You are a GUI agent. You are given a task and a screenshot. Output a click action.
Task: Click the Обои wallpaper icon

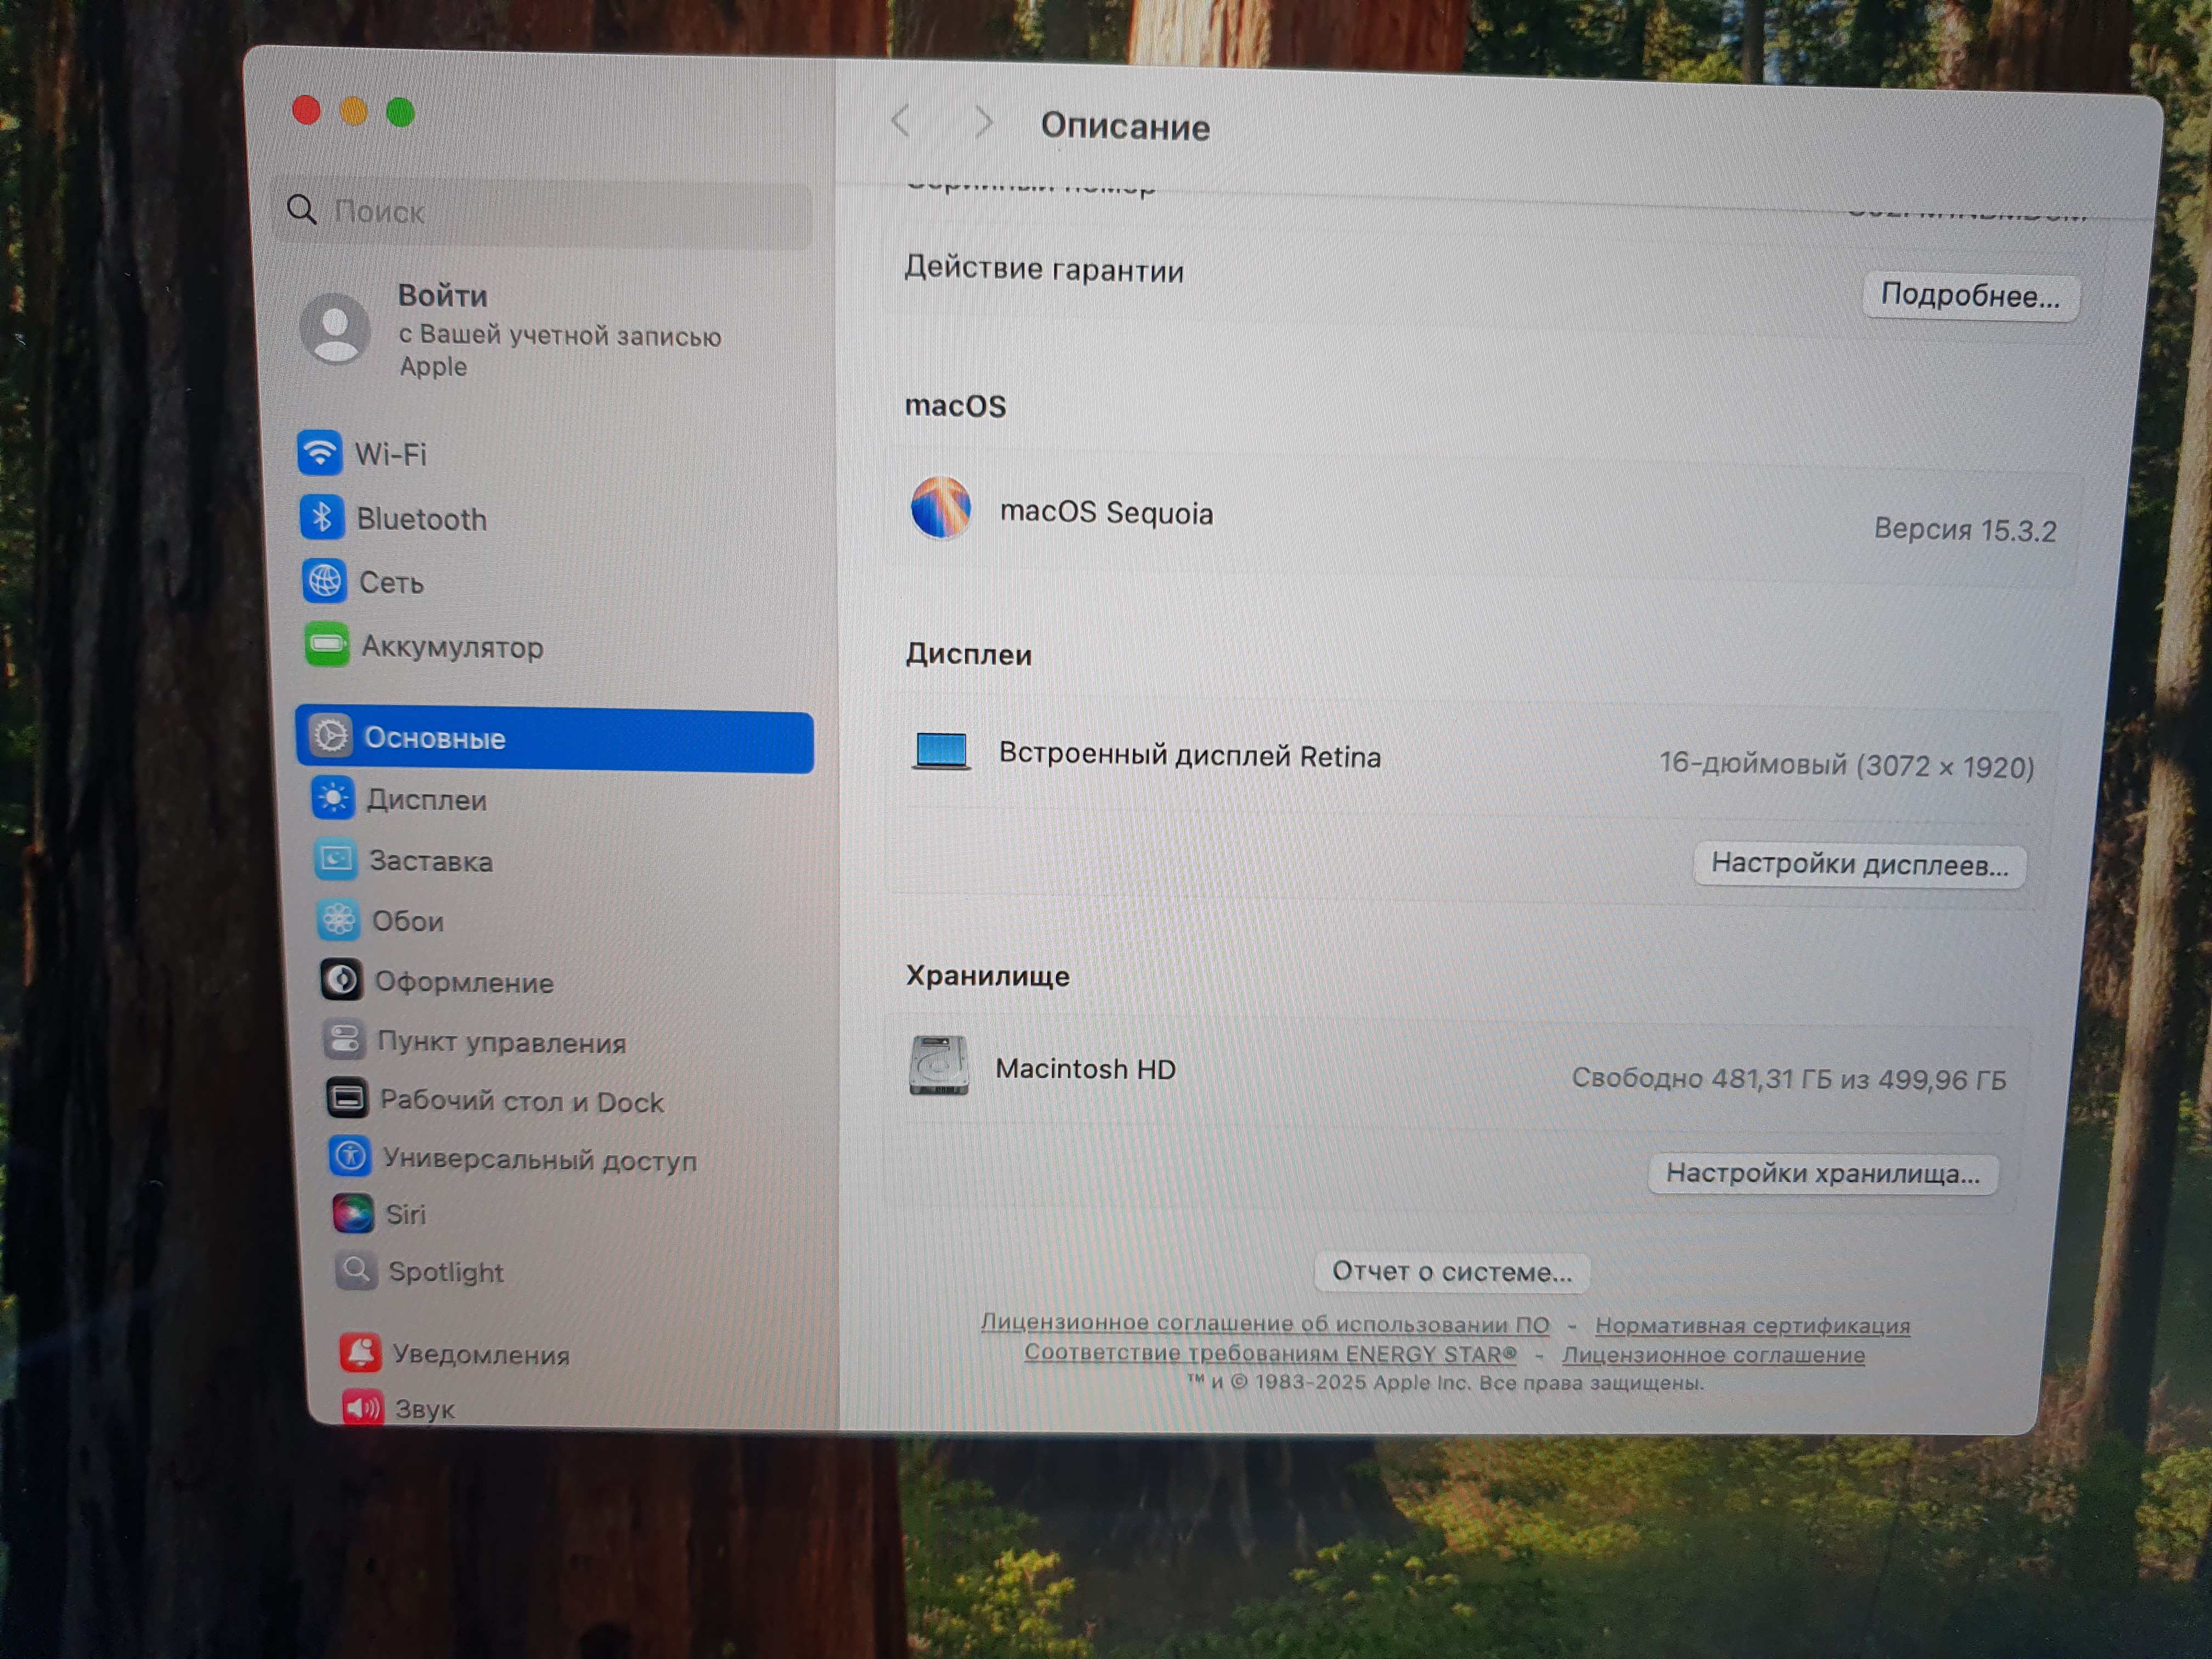pyautogui.click(x=338, y=920)
